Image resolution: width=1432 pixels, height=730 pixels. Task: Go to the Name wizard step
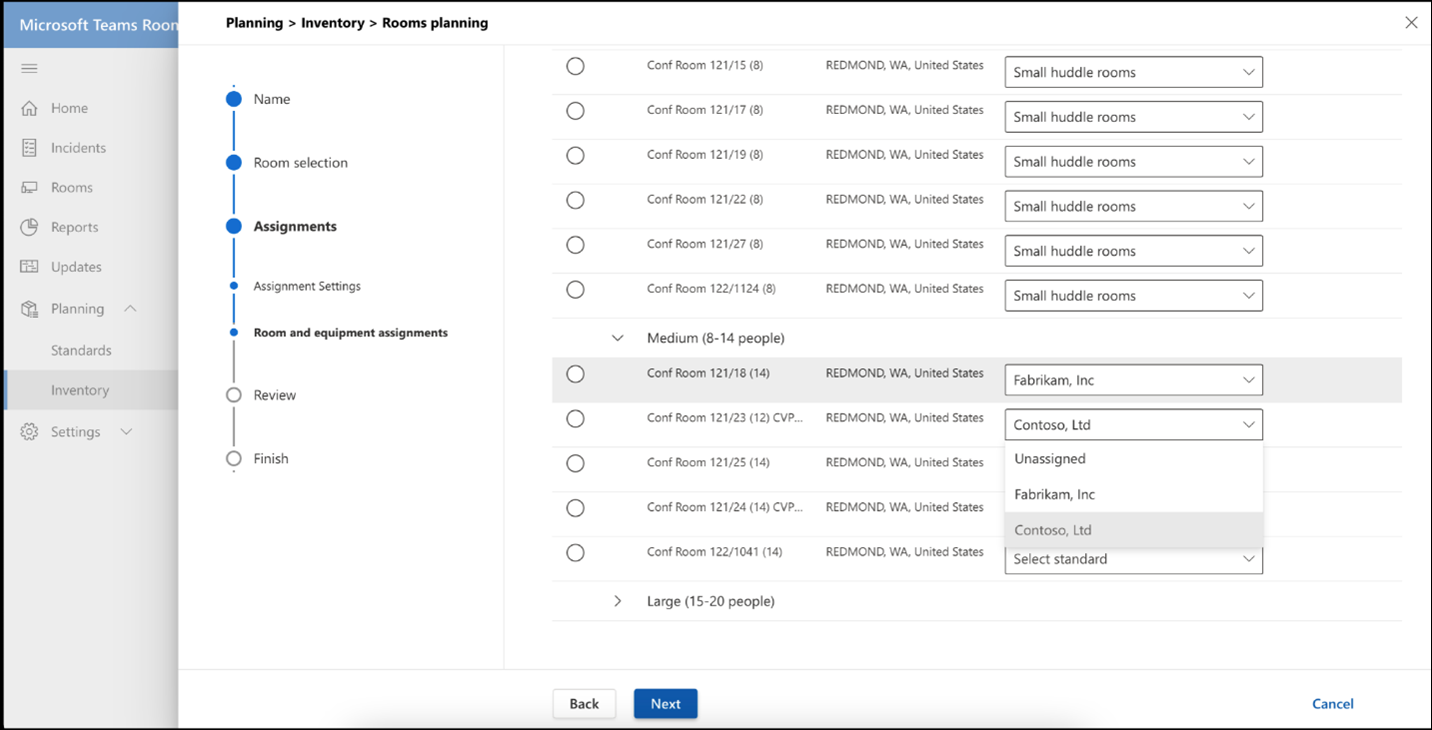[x=272, y=99]
